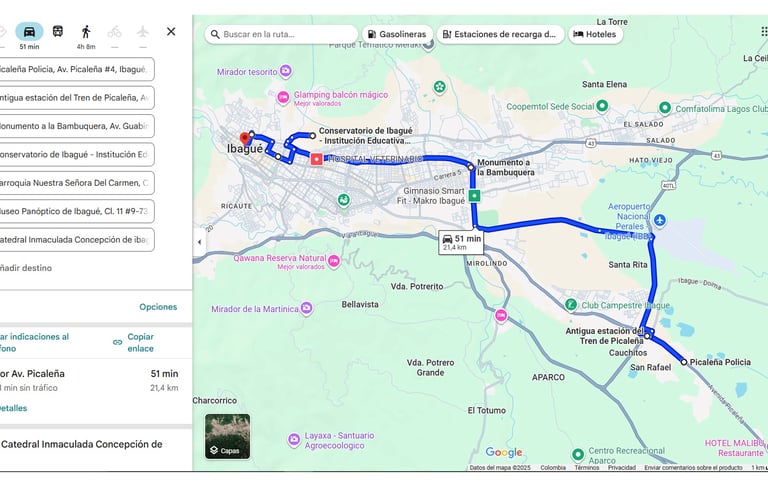Click the chain link copy icon

(118, 342)
